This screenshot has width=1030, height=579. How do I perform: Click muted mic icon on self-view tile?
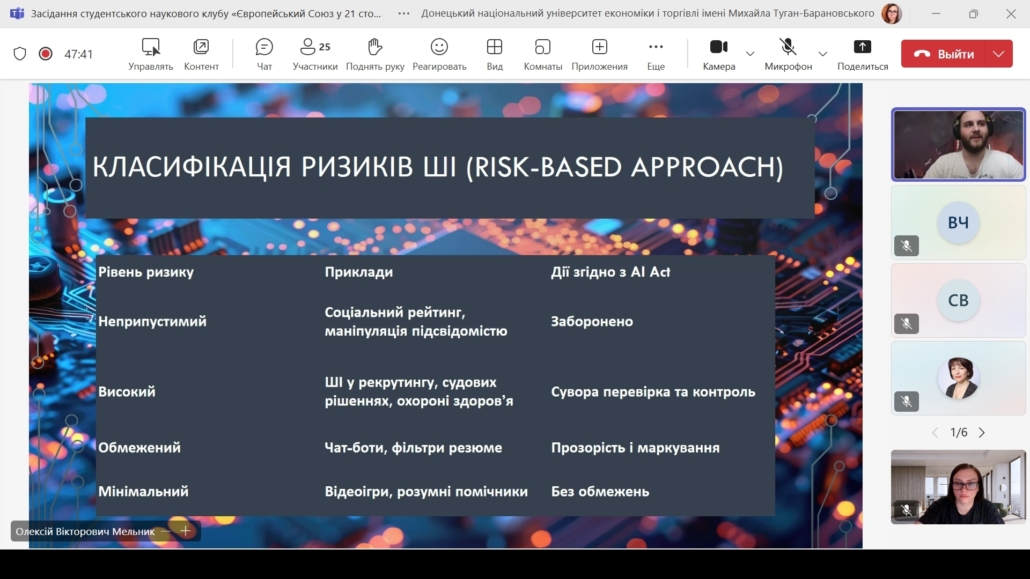point(906,510)
